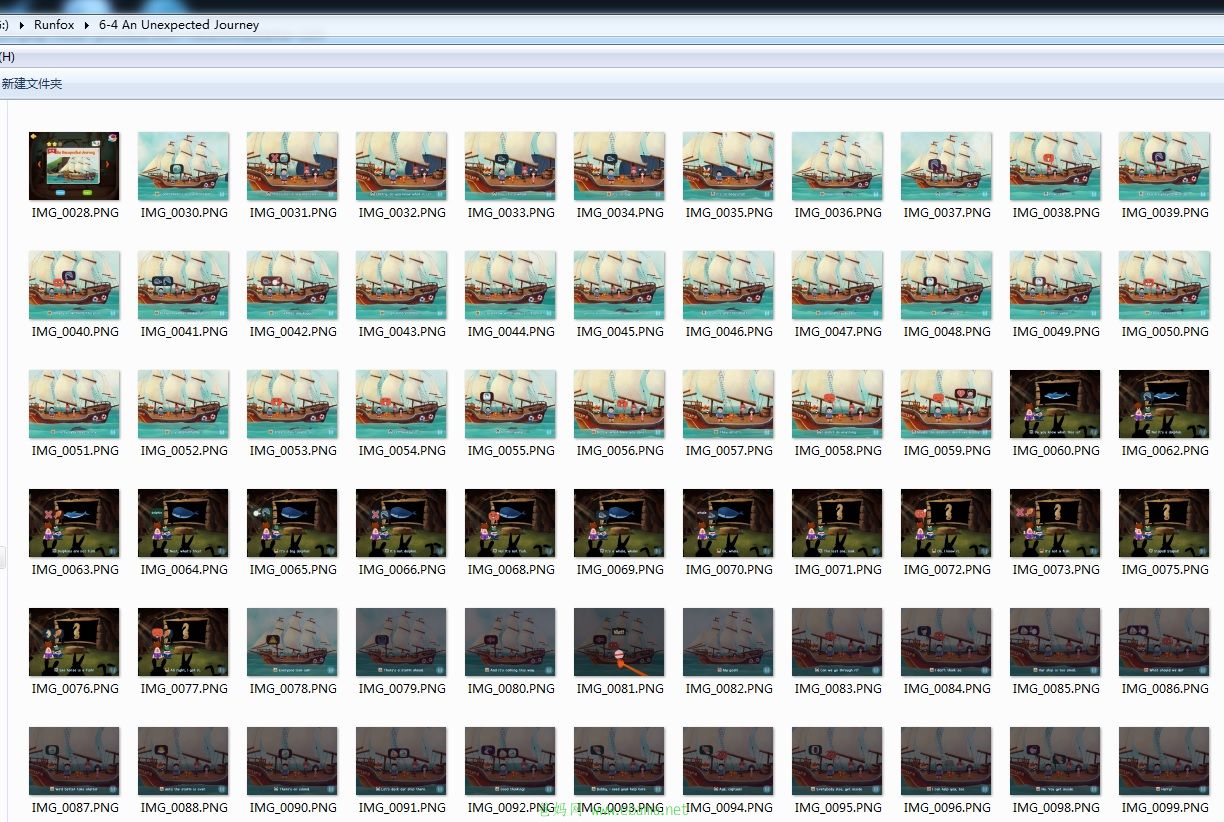
Task: Select the IMG_0057.PNG thumbnail image
Action: [x=728, y=404]
